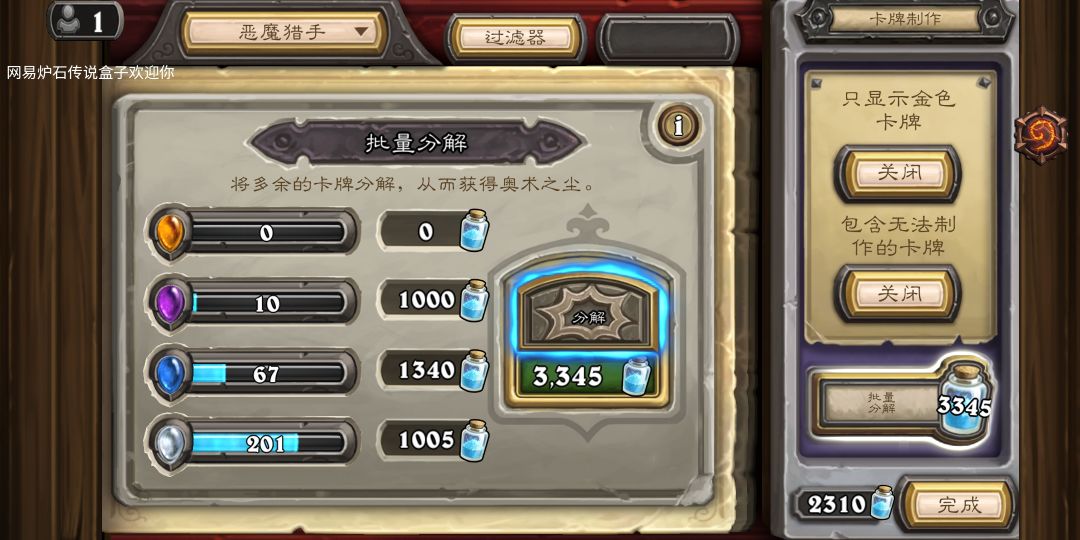Click the player count icon showing 1

[x=85, y=21]
